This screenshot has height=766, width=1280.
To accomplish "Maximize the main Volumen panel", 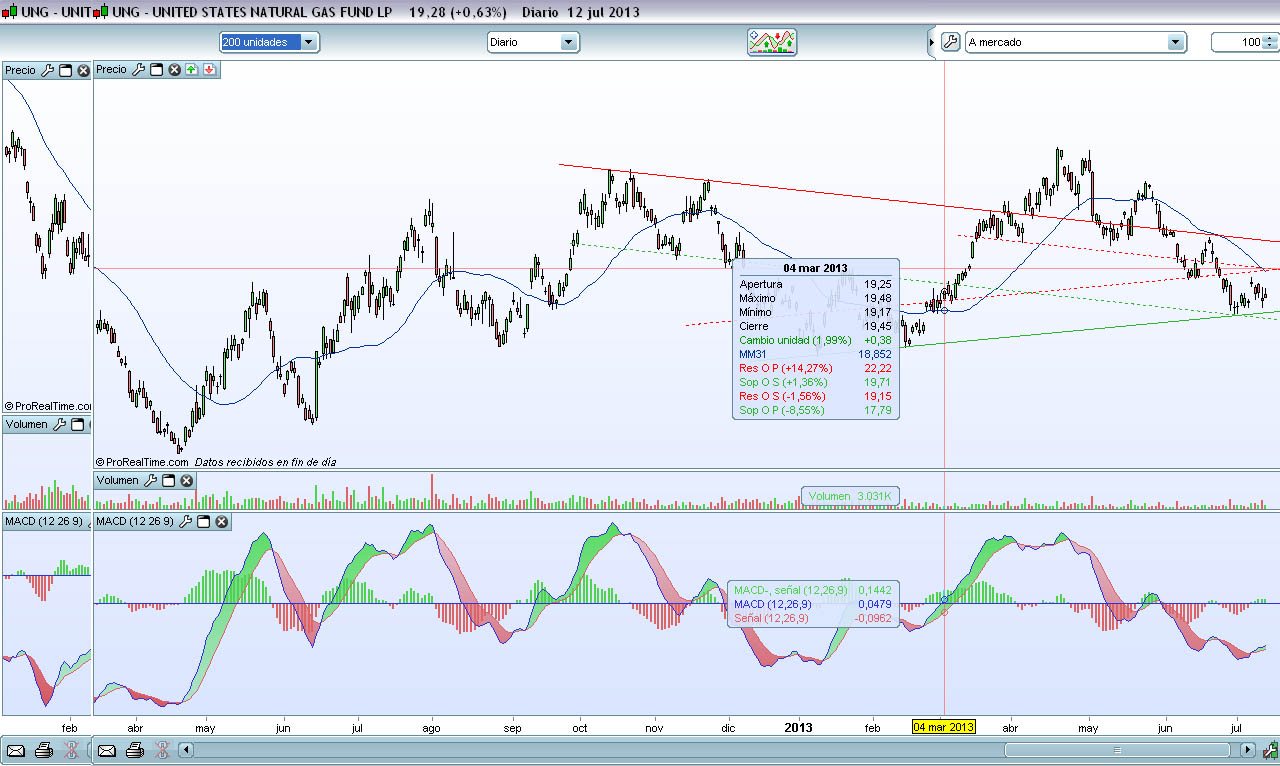I will (168, 481).
